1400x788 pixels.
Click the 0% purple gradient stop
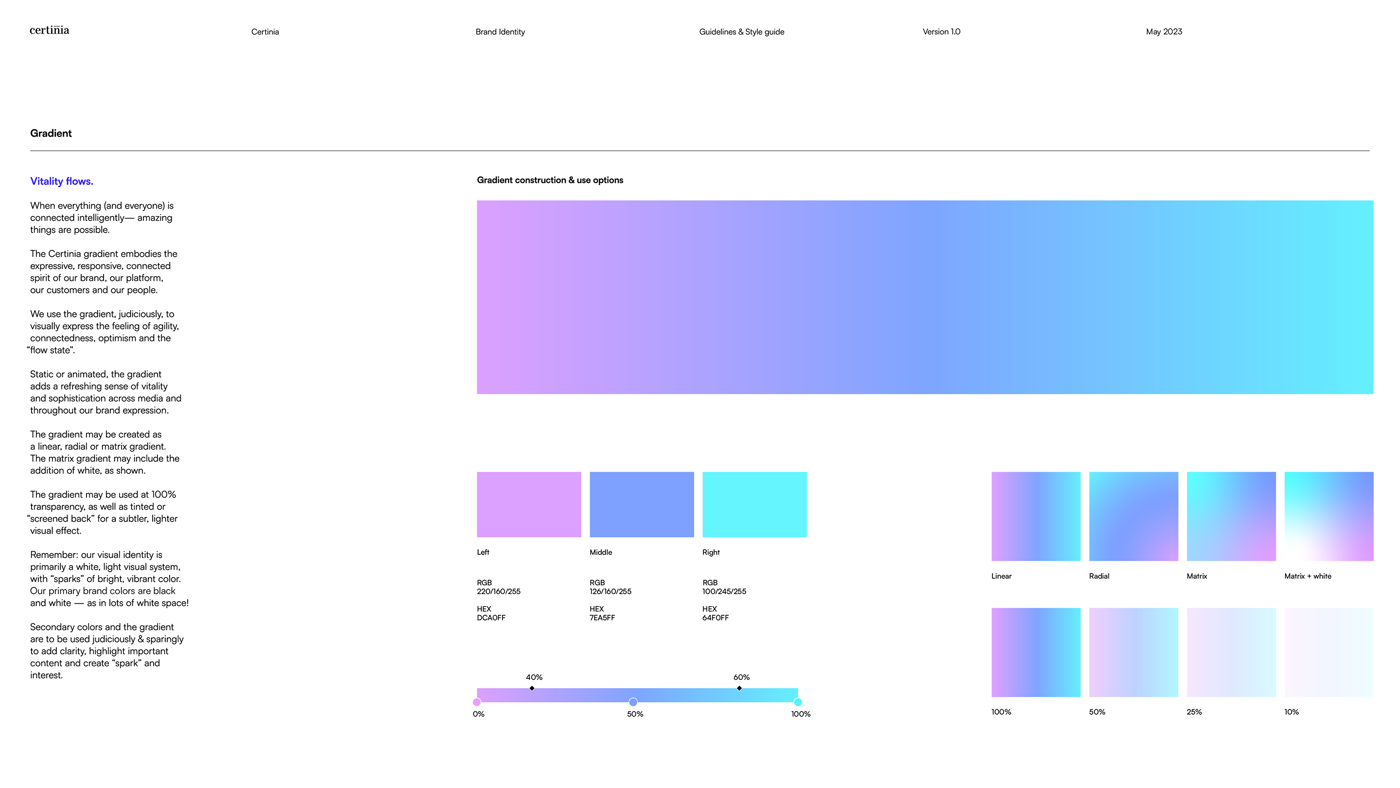click(477, 702)
